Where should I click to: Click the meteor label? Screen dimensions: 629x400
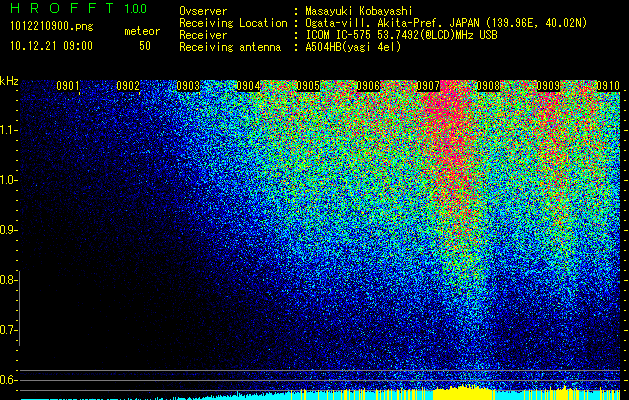[142, 31]
